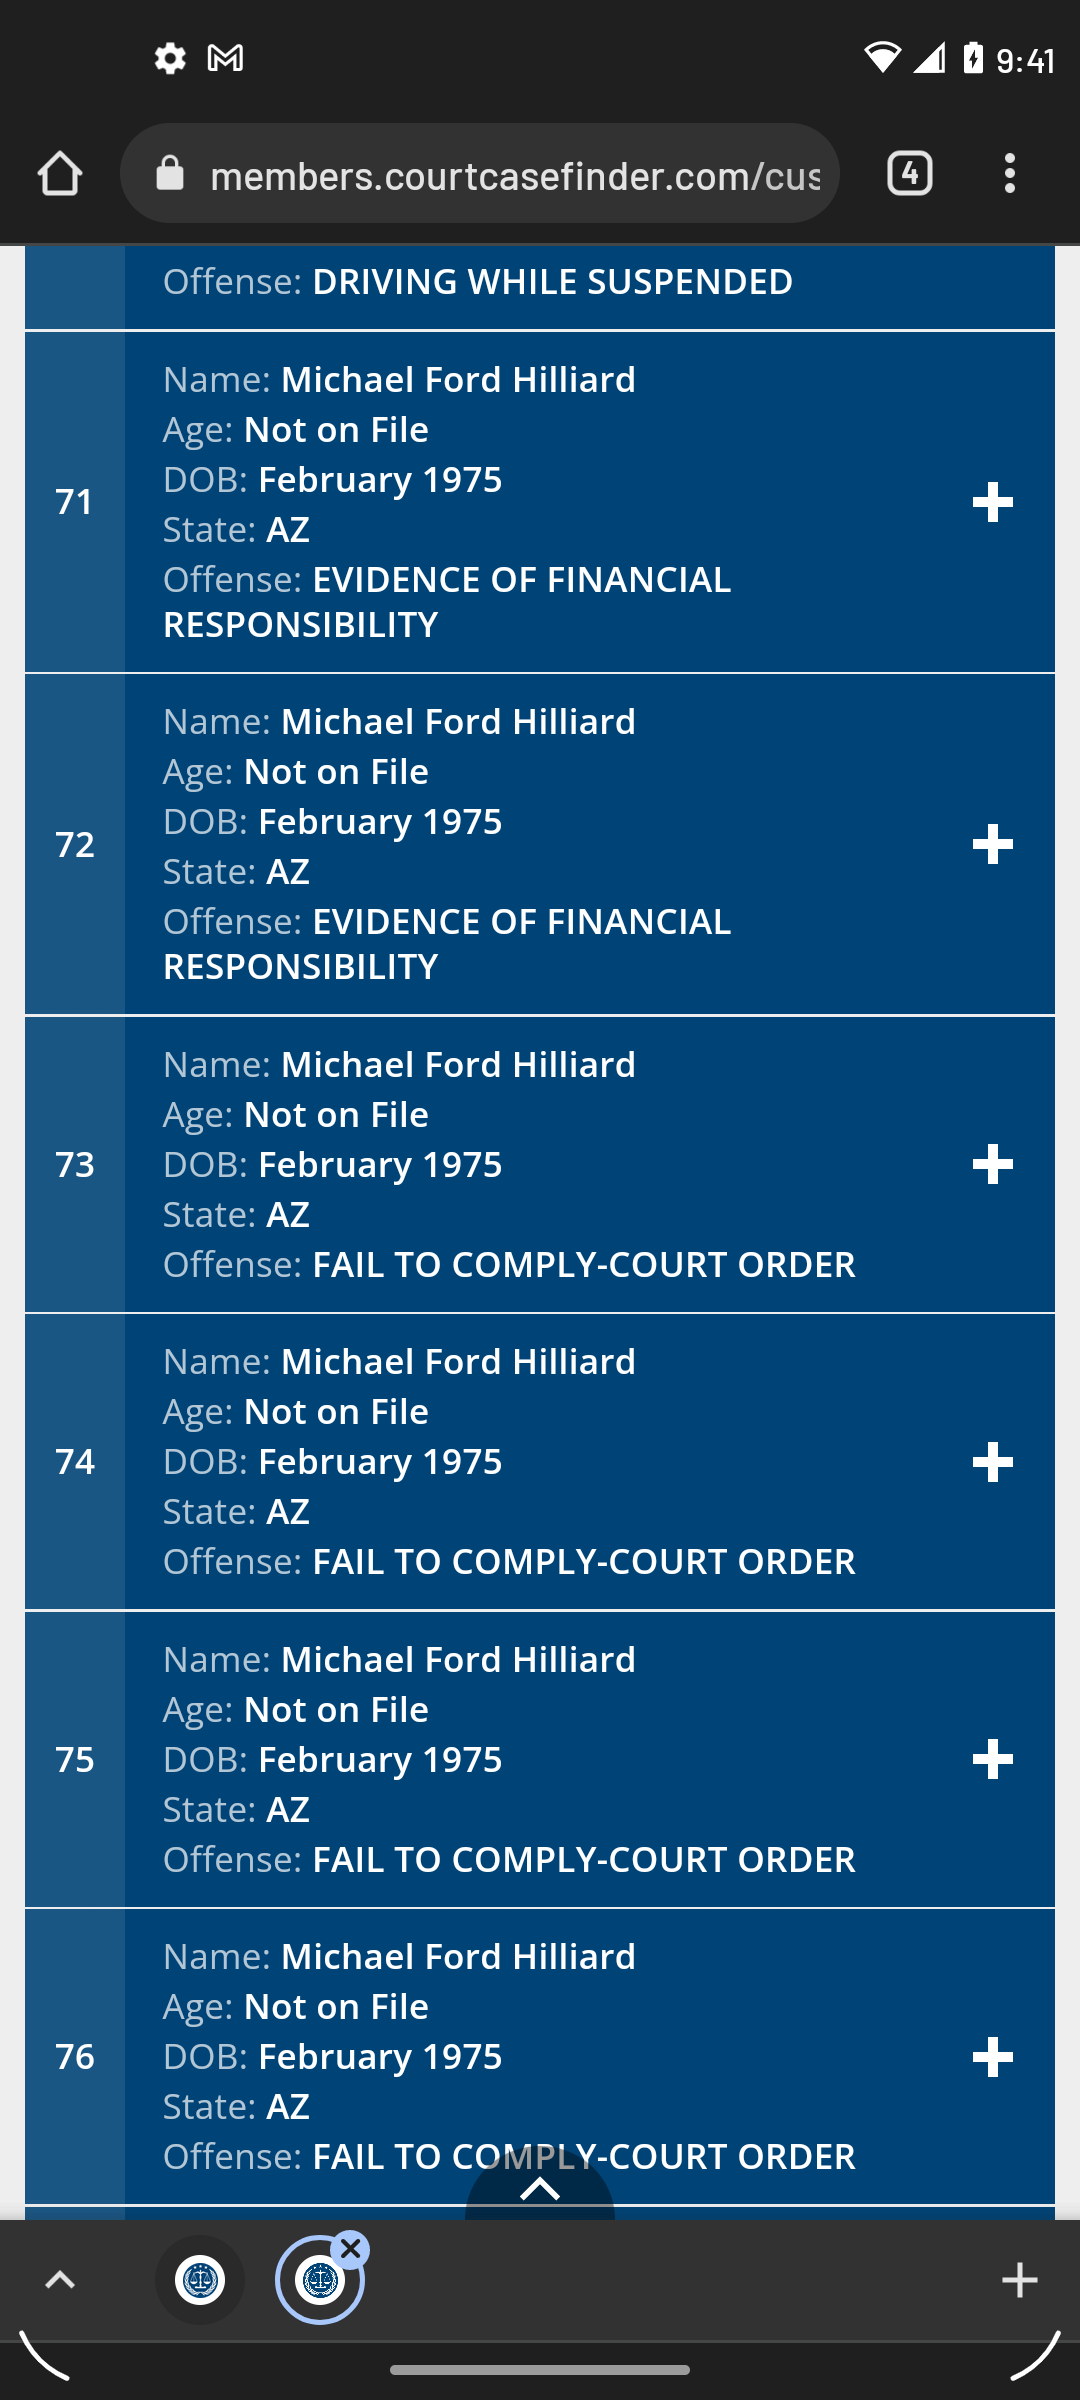The image size is (1080, 2400).
Task: Tap Michael Ford Hilliard name in record 73
Action: 458,1065
